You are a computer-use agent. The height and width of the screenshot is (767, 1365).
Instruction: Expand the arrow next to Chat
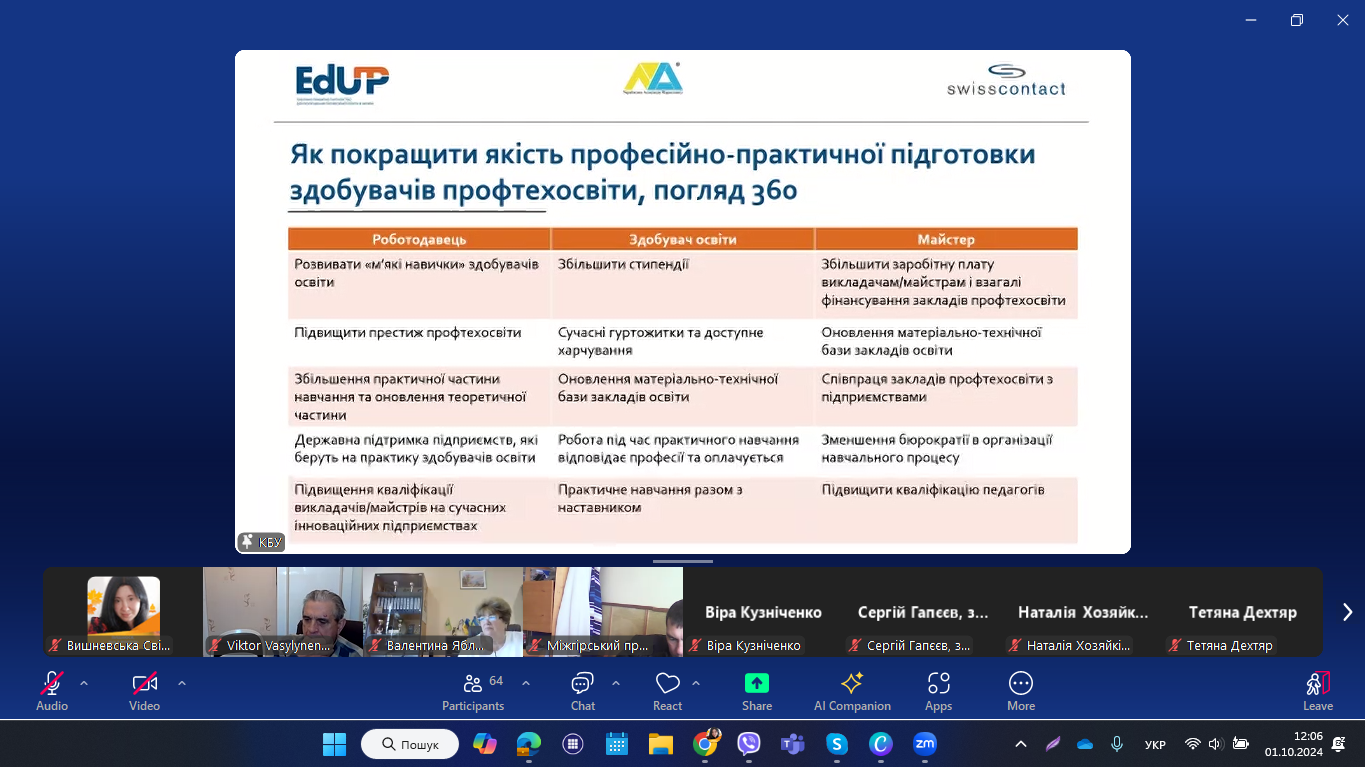[616, 683]
